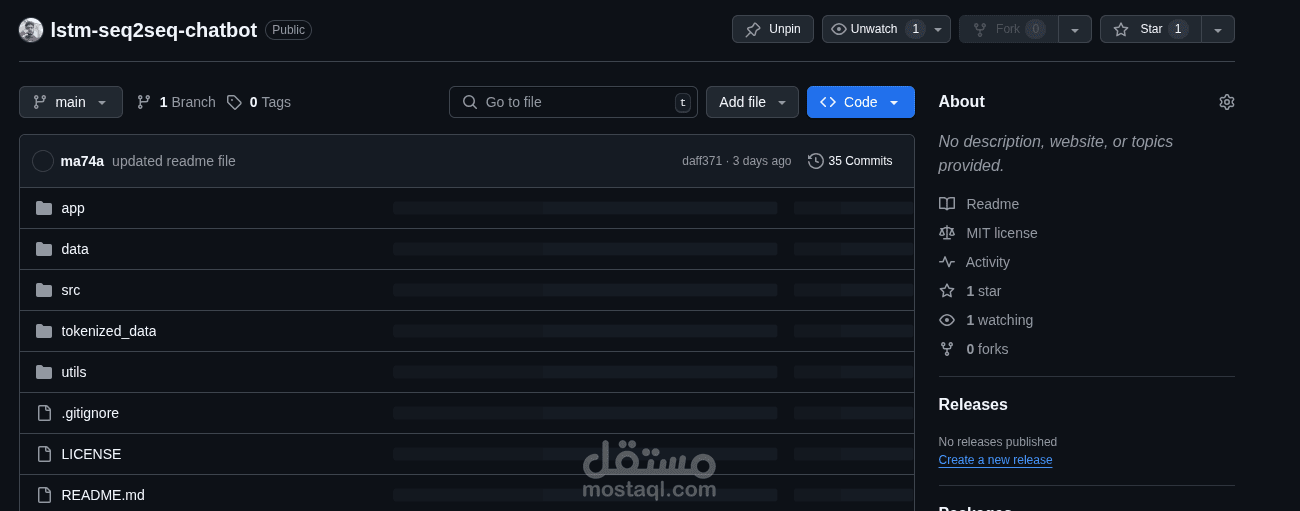Click the folder icon for data

tap(44, 249)
